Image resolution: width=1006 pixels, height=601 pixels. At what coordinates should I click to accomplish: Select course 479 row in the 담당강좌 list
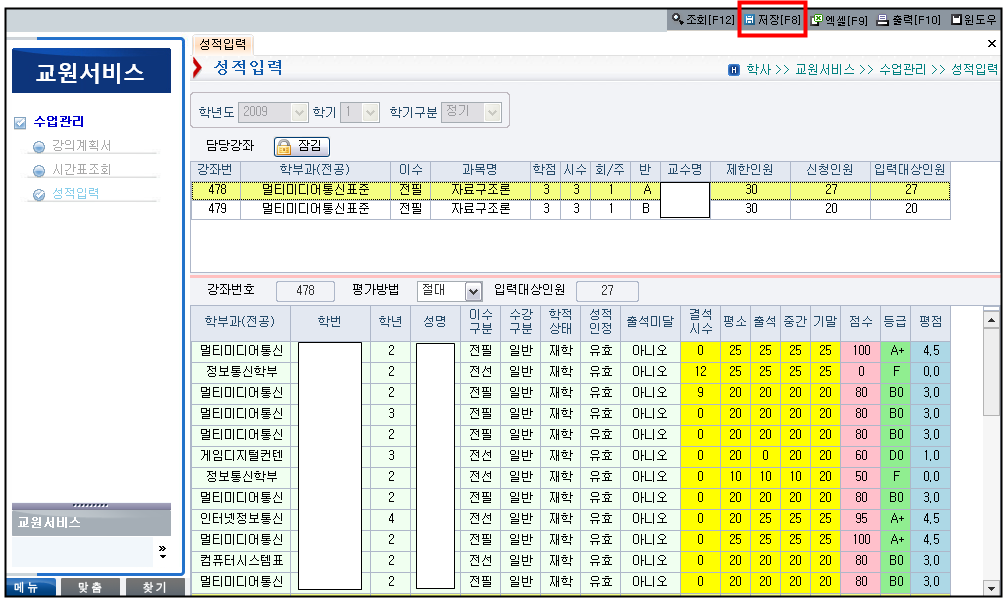(x=570, y=209)
